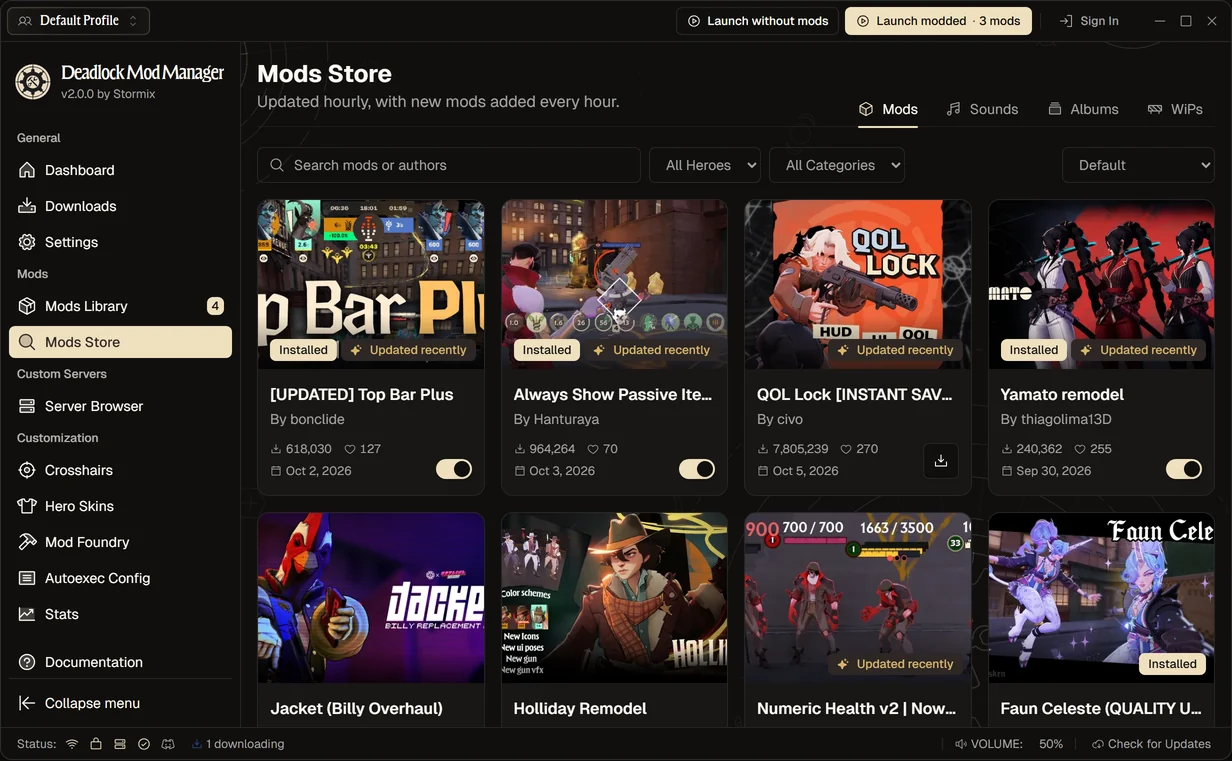Image resolution: width=1232 pixels, height=761 pixels.
Task: Click the lock status icon
Action: tap(96, 744)
